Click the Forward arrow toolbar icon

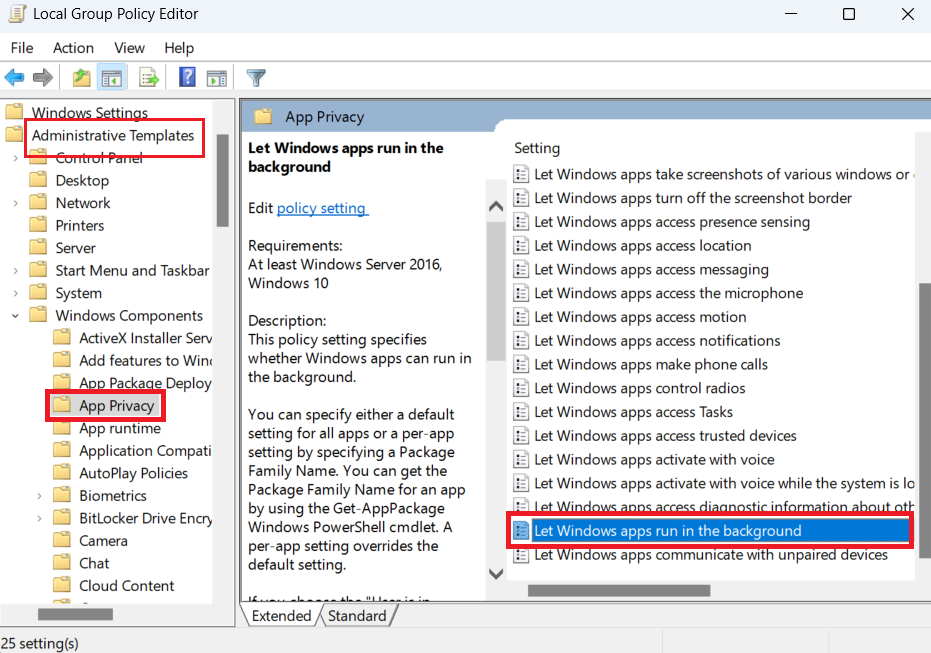(43, 77)
